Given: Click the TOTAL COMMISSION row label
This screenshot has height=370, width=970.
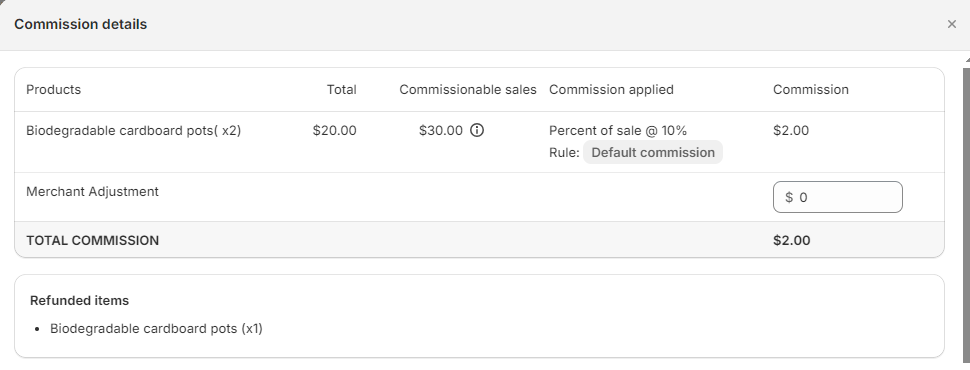Looking at the screenshot, I should click(92, 241).
